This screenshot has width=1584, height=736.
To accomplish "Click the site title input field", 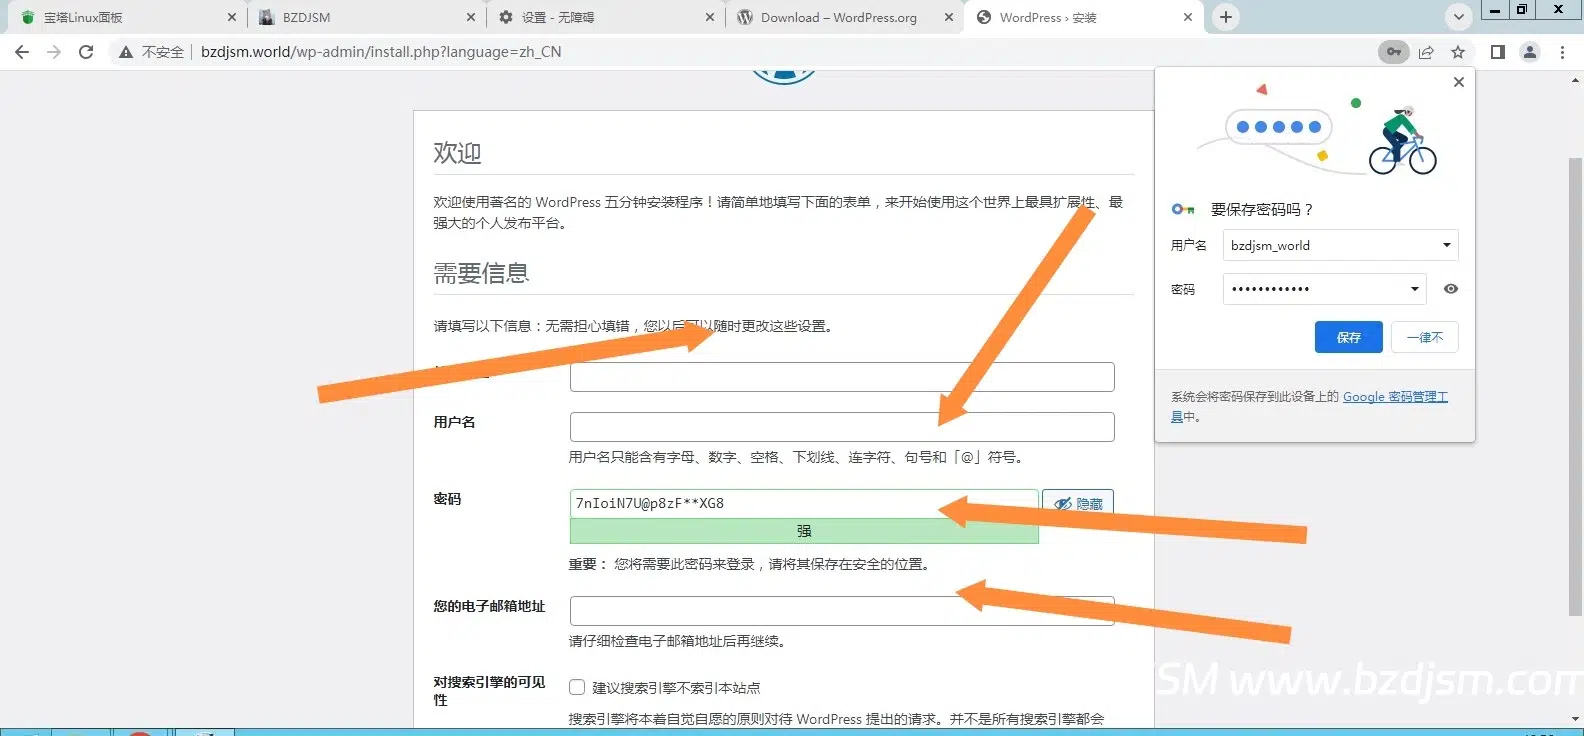I will pos(842,377).
